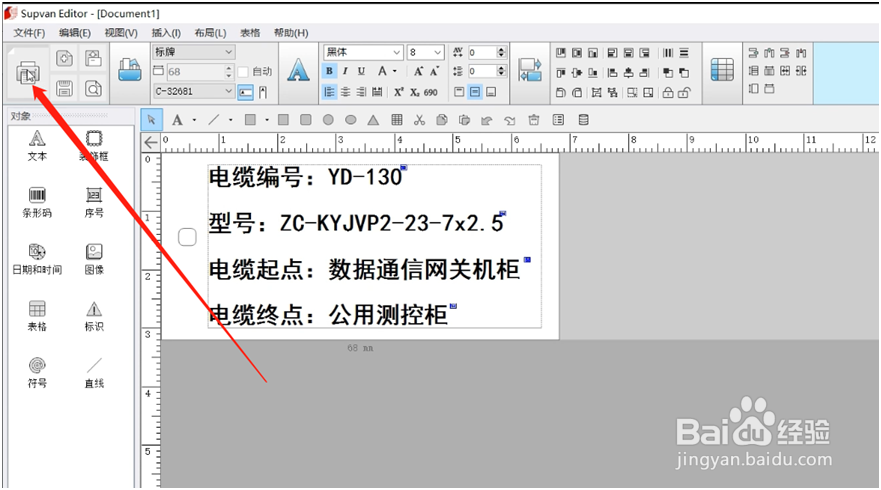
Task: Click the large blue letter A icon
Action: (298, 71)
